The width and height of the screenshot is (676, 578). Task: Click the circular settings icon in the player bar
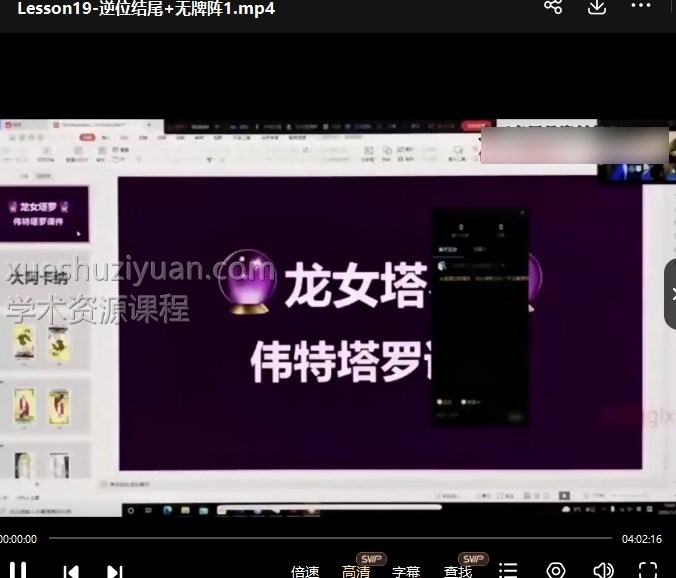[x=556, y=571]
